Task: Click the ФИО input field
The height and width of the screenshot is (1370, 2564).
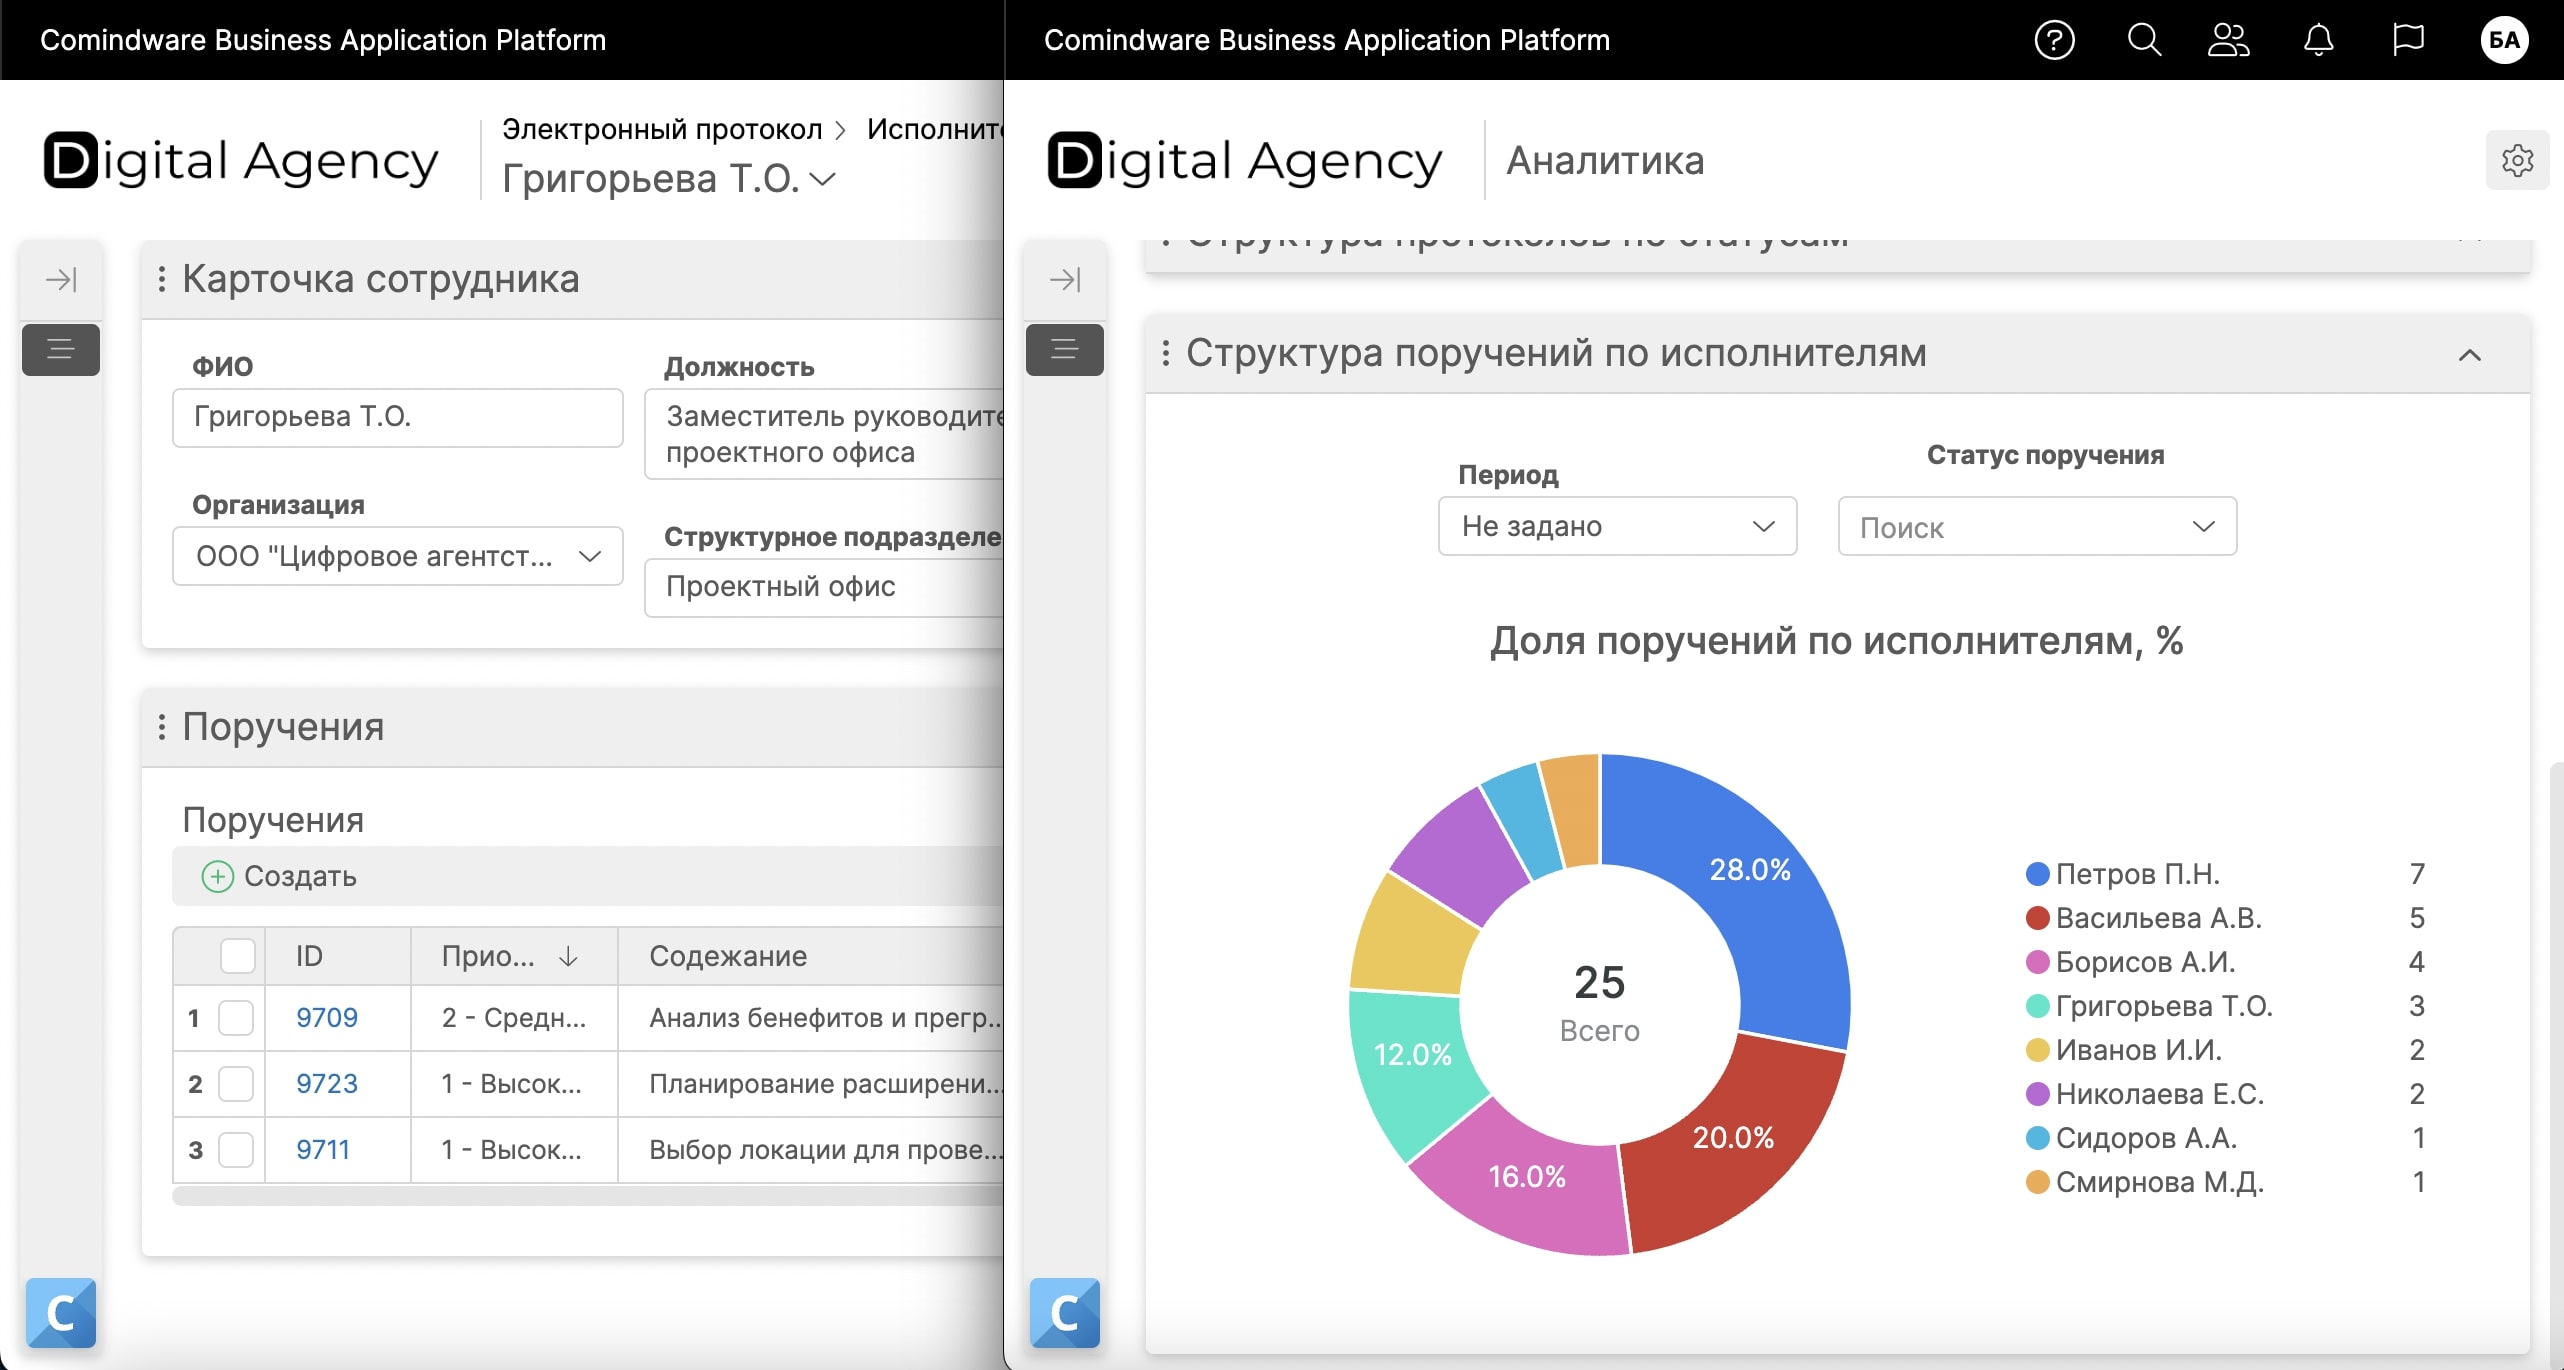Action: tap(398, 418)
